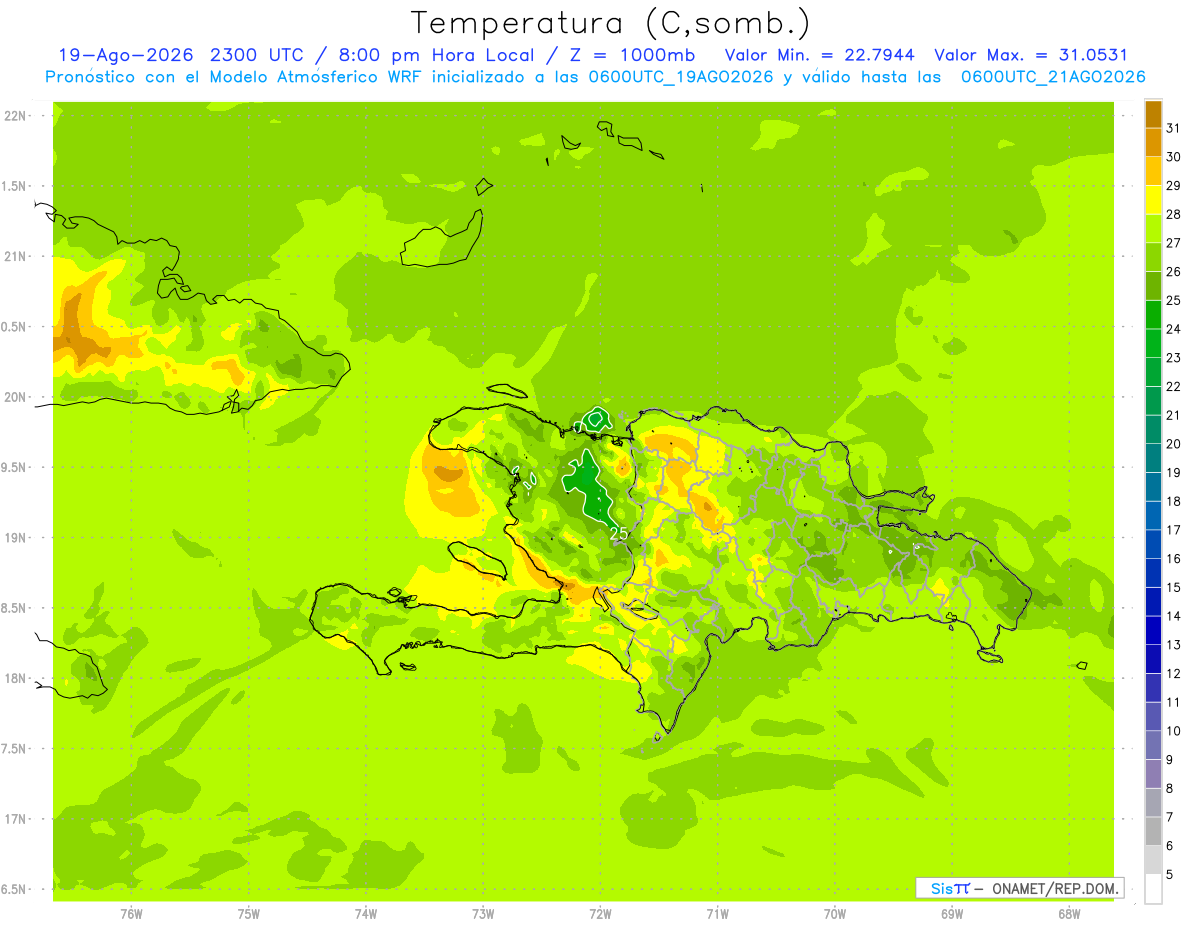The image size is (1200, 927).
Task: Click the "73W" longitude label
Action: [483, 914]
